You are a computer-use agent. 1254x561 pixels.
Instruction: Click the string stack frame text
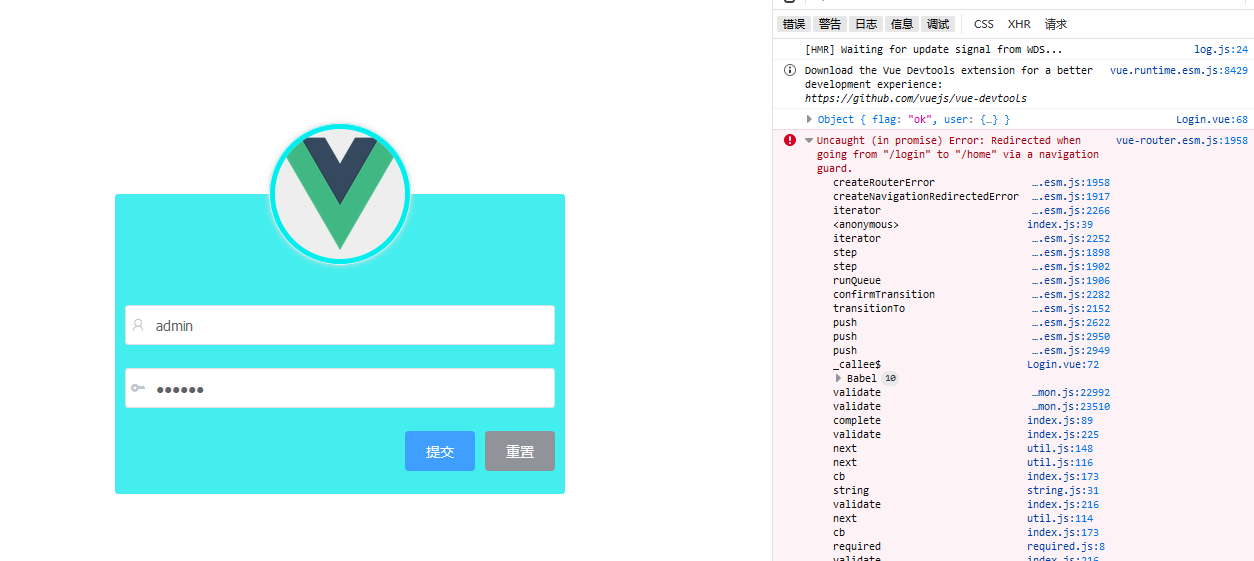point(851,490)
